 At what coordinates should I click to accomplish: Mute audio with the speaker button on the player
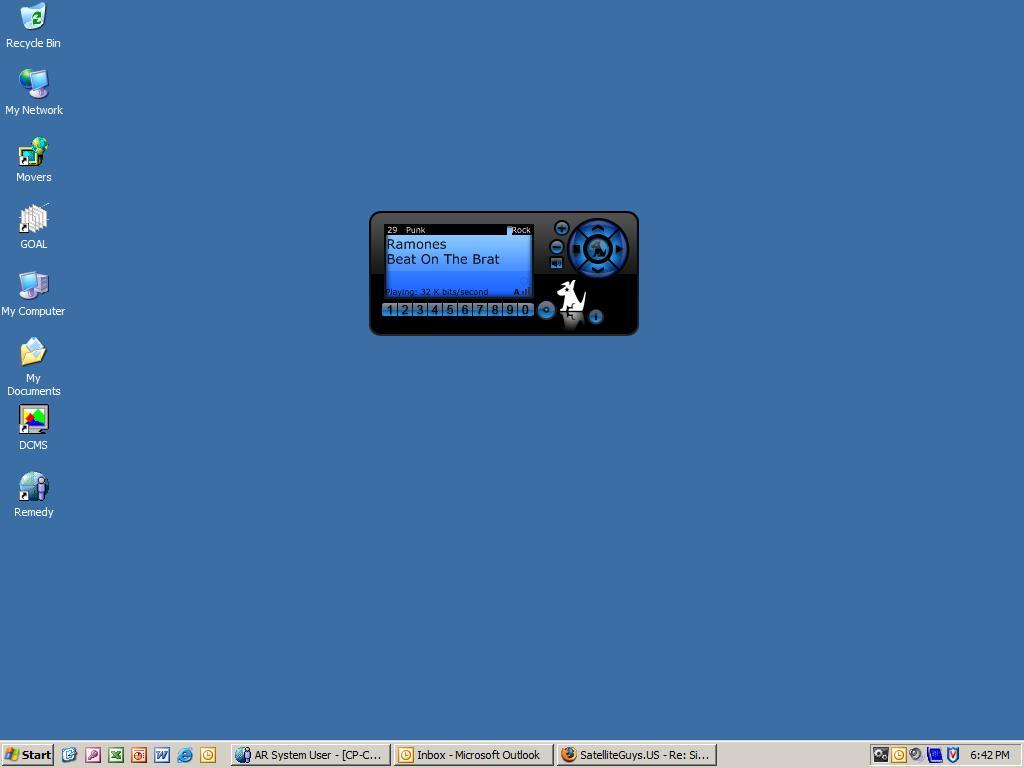coord(556,263)
